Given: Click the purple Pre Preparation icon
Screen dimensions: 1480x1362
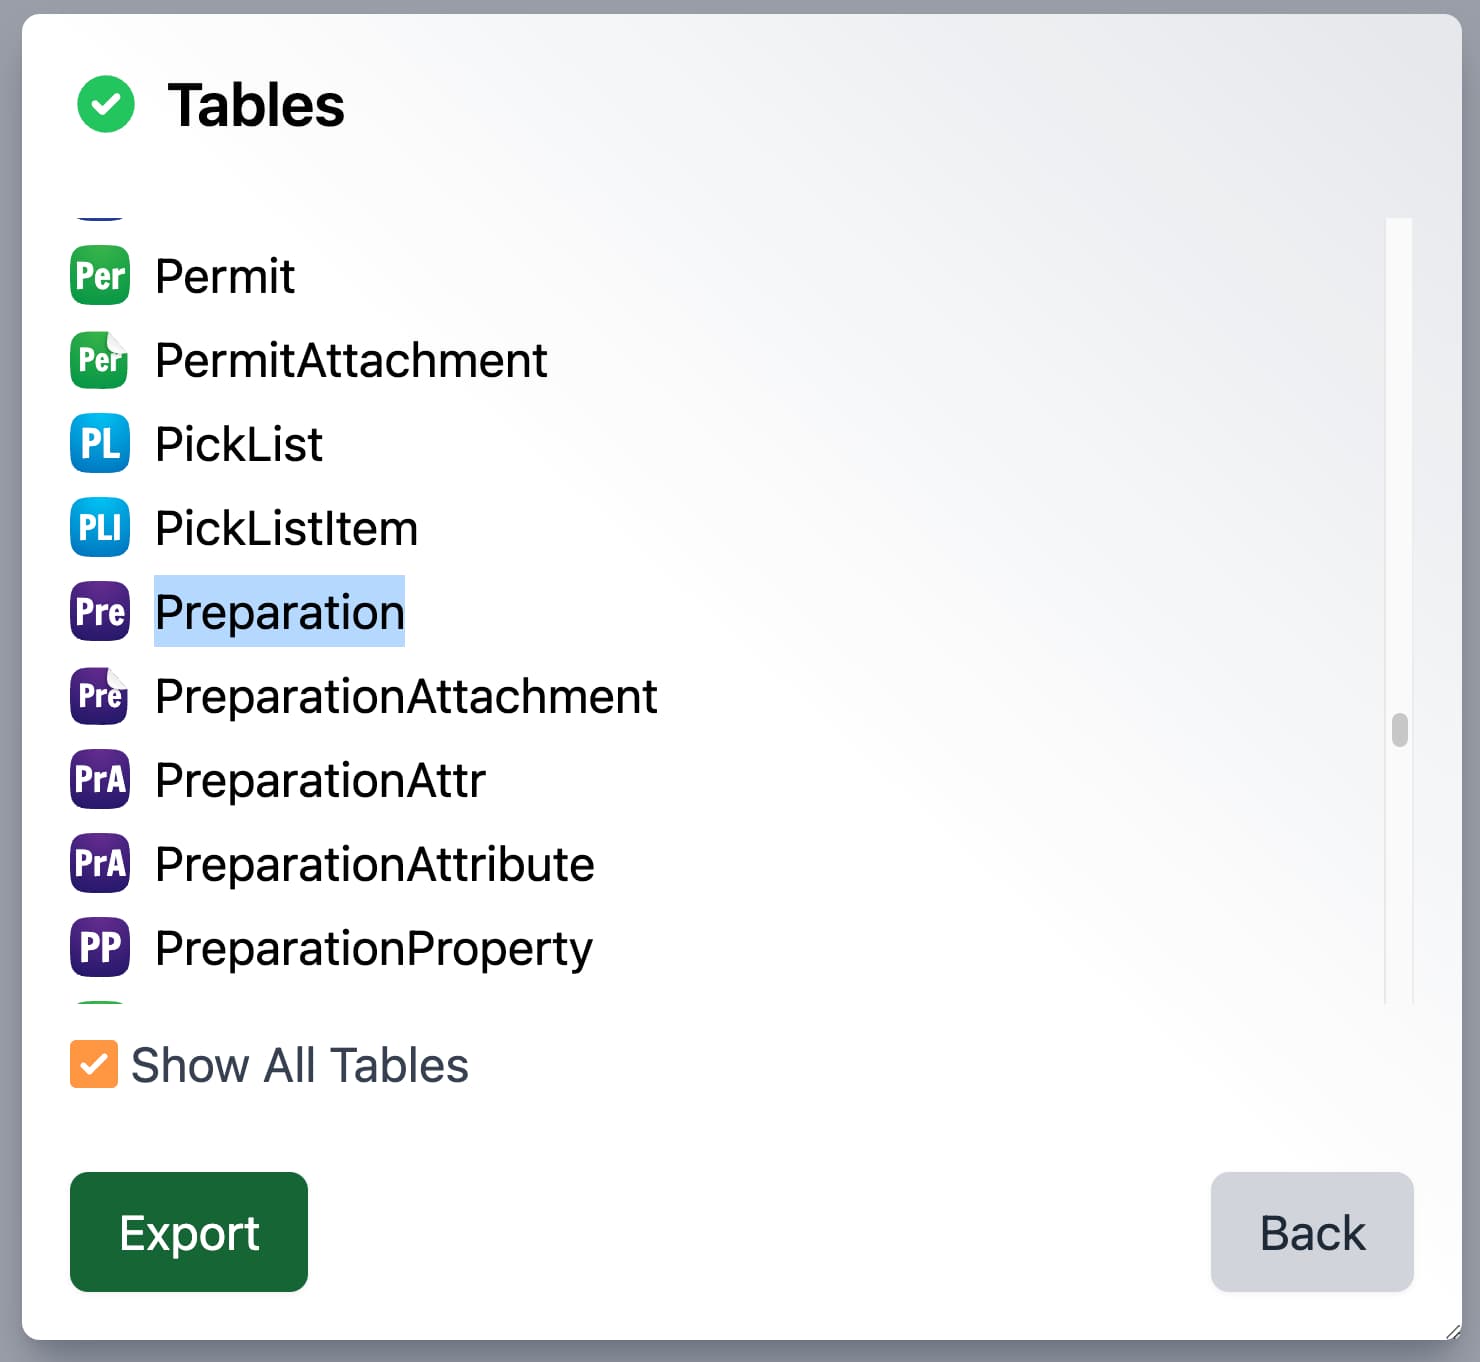Looking at the screenshot, I should tap(100, 612).
